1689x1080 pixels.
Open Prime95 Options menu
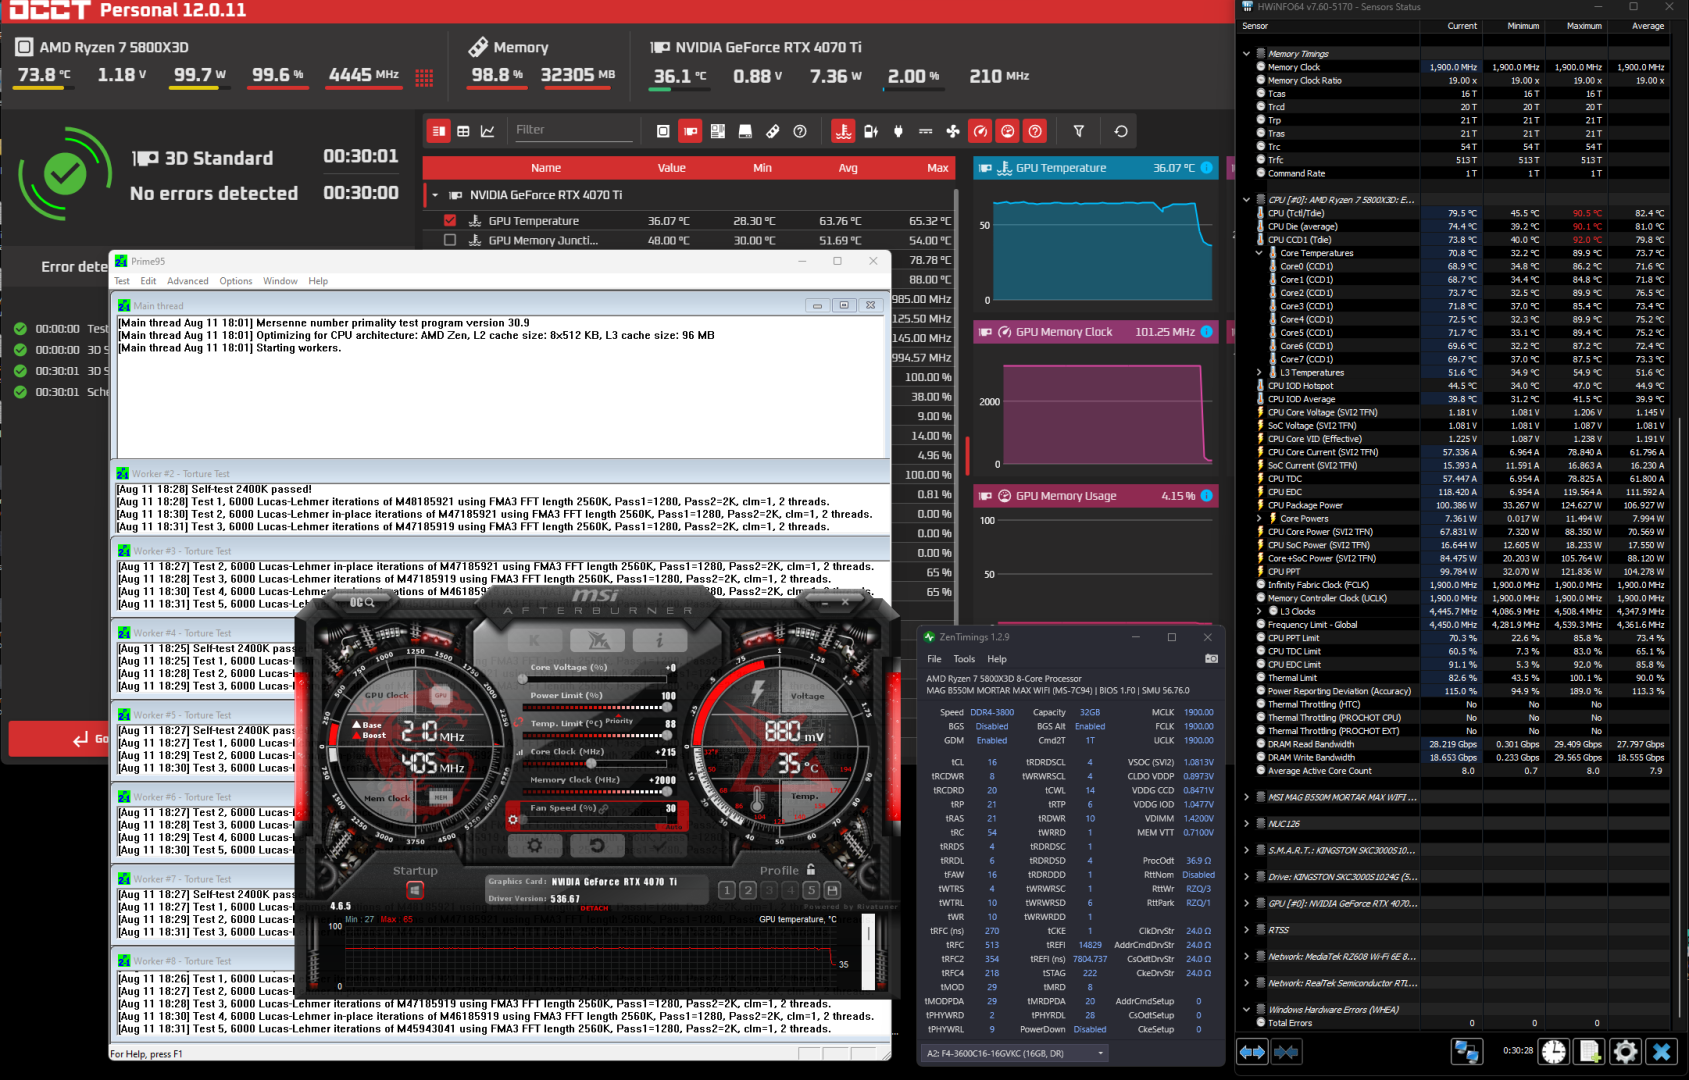tap(236, 281)
